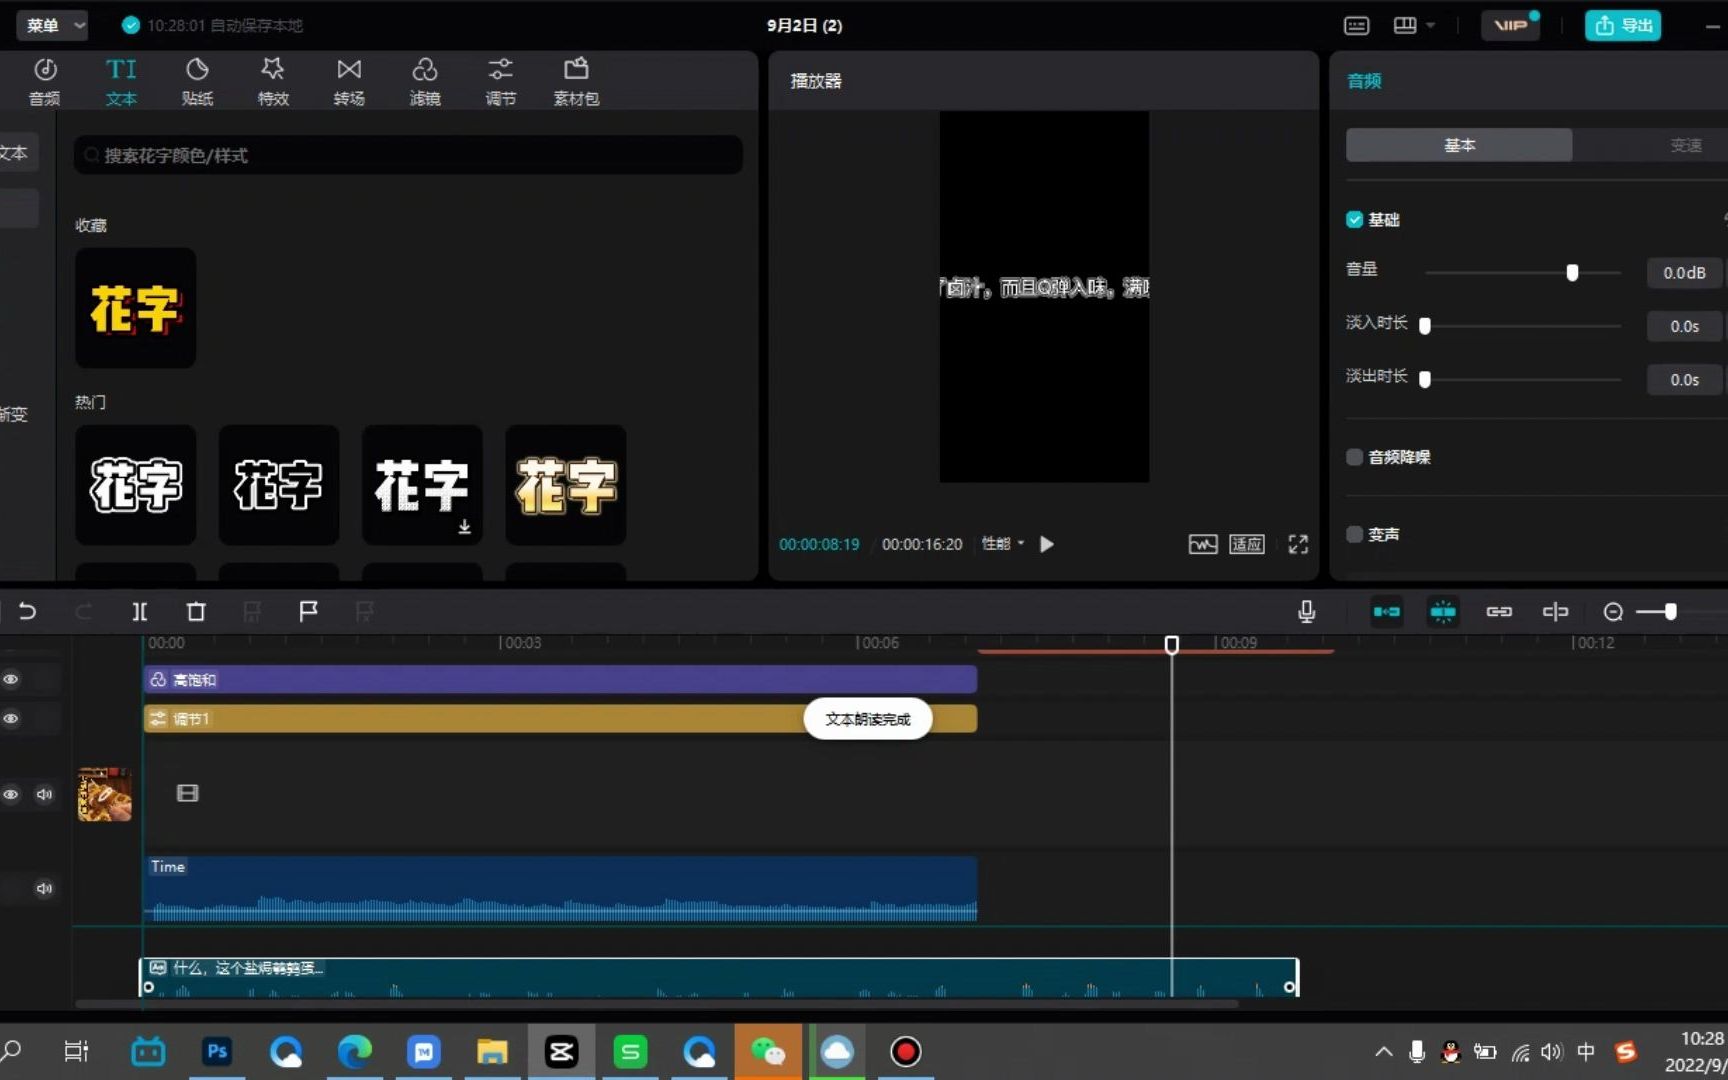Click the 导出 export button

[x=1623, y=25]
